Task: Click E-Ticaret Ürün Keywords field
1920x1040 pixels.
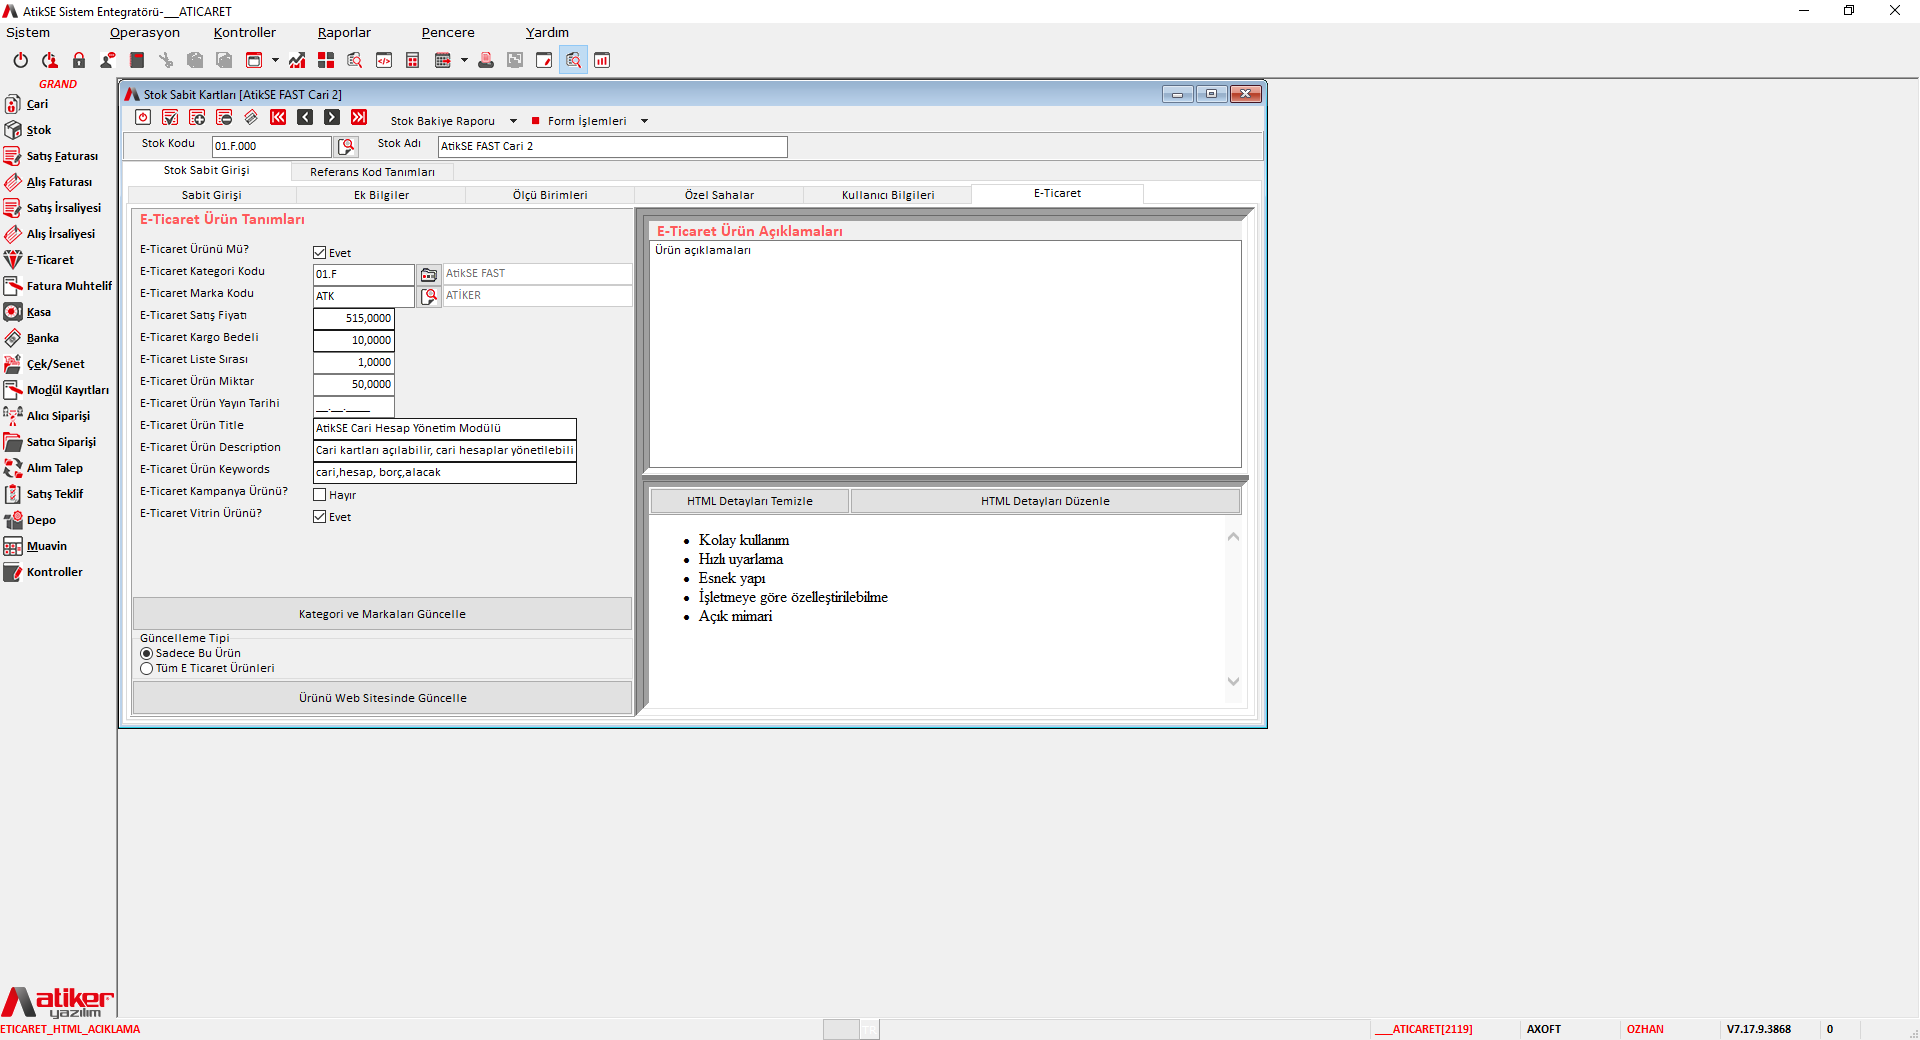Action: pos(445,472)
